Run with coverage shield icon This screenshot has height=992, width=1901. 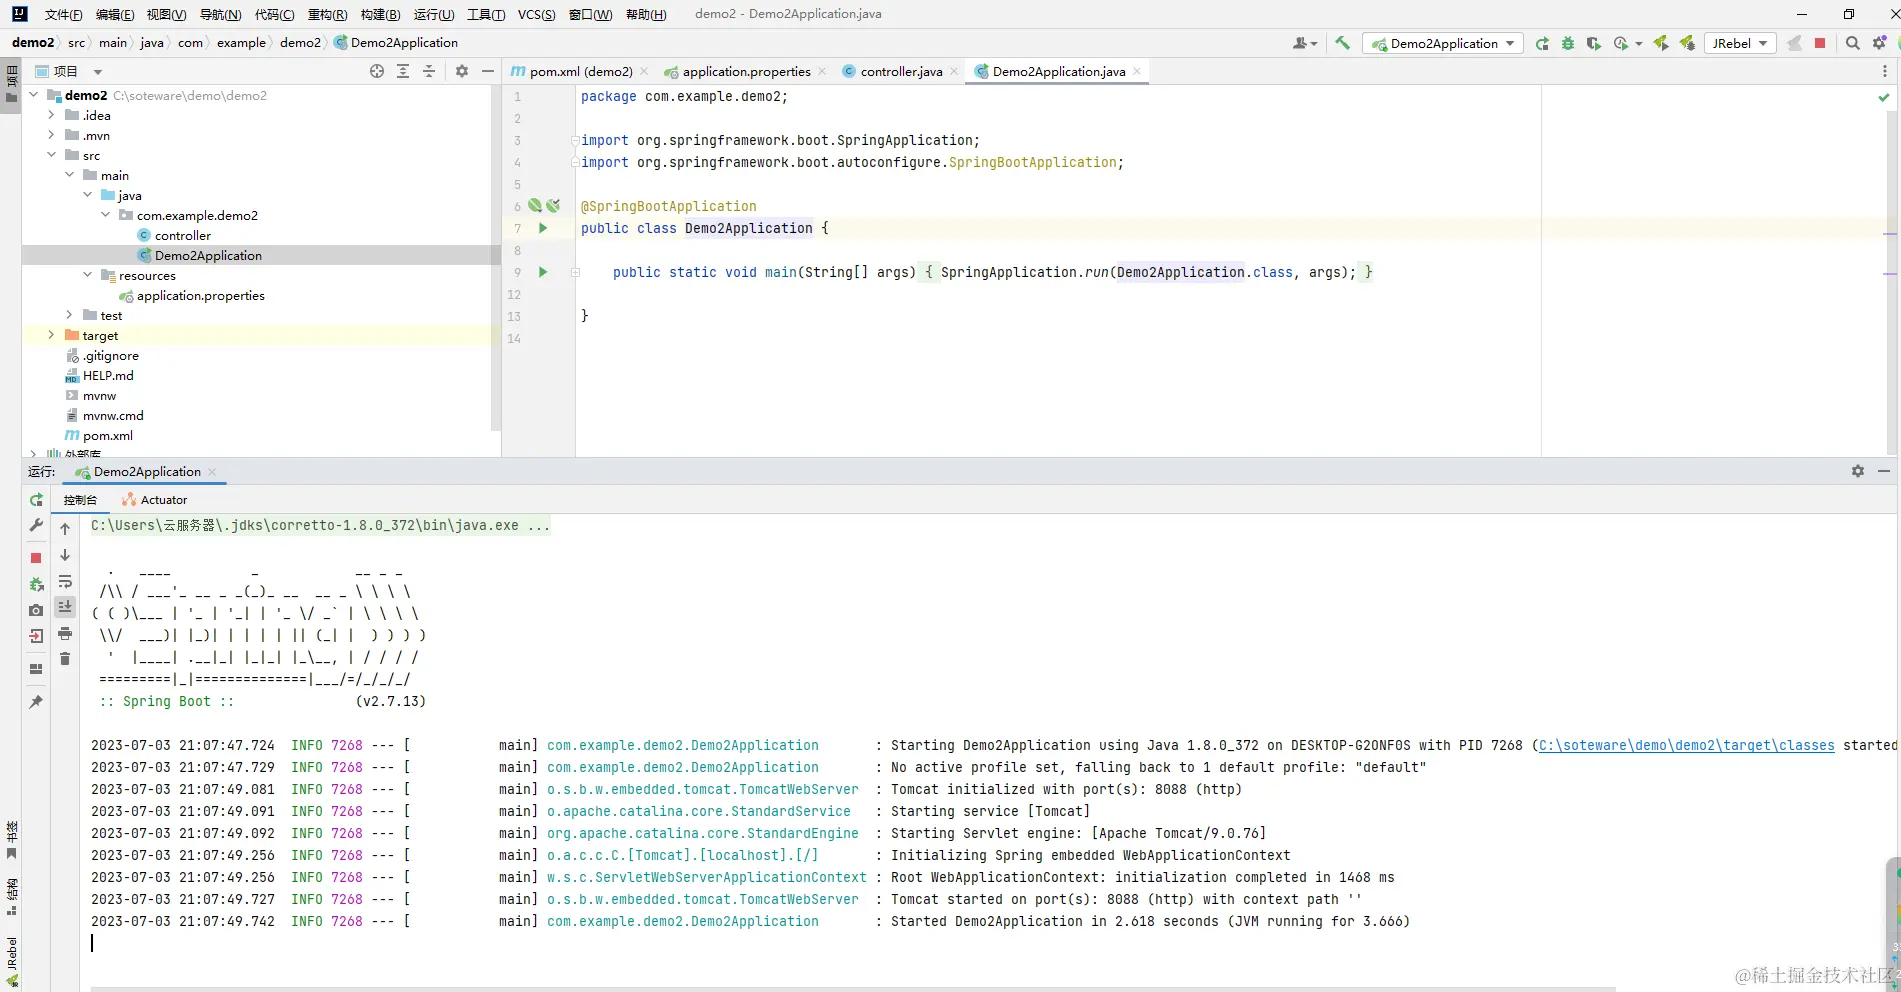(x=1594, y=43)
